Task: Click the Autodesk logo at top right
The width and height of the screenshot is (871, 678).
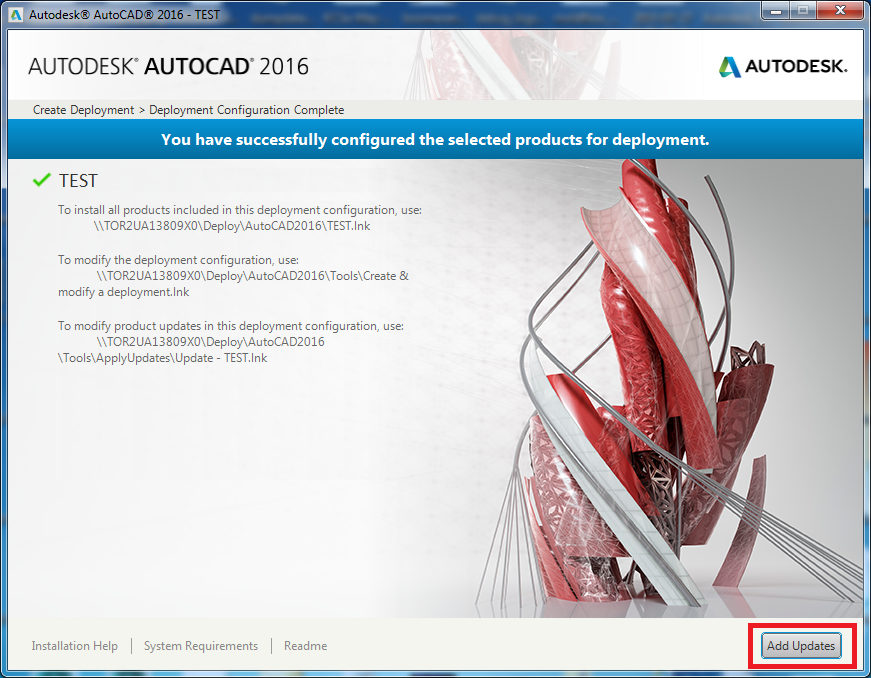Action: click(783, 67)
